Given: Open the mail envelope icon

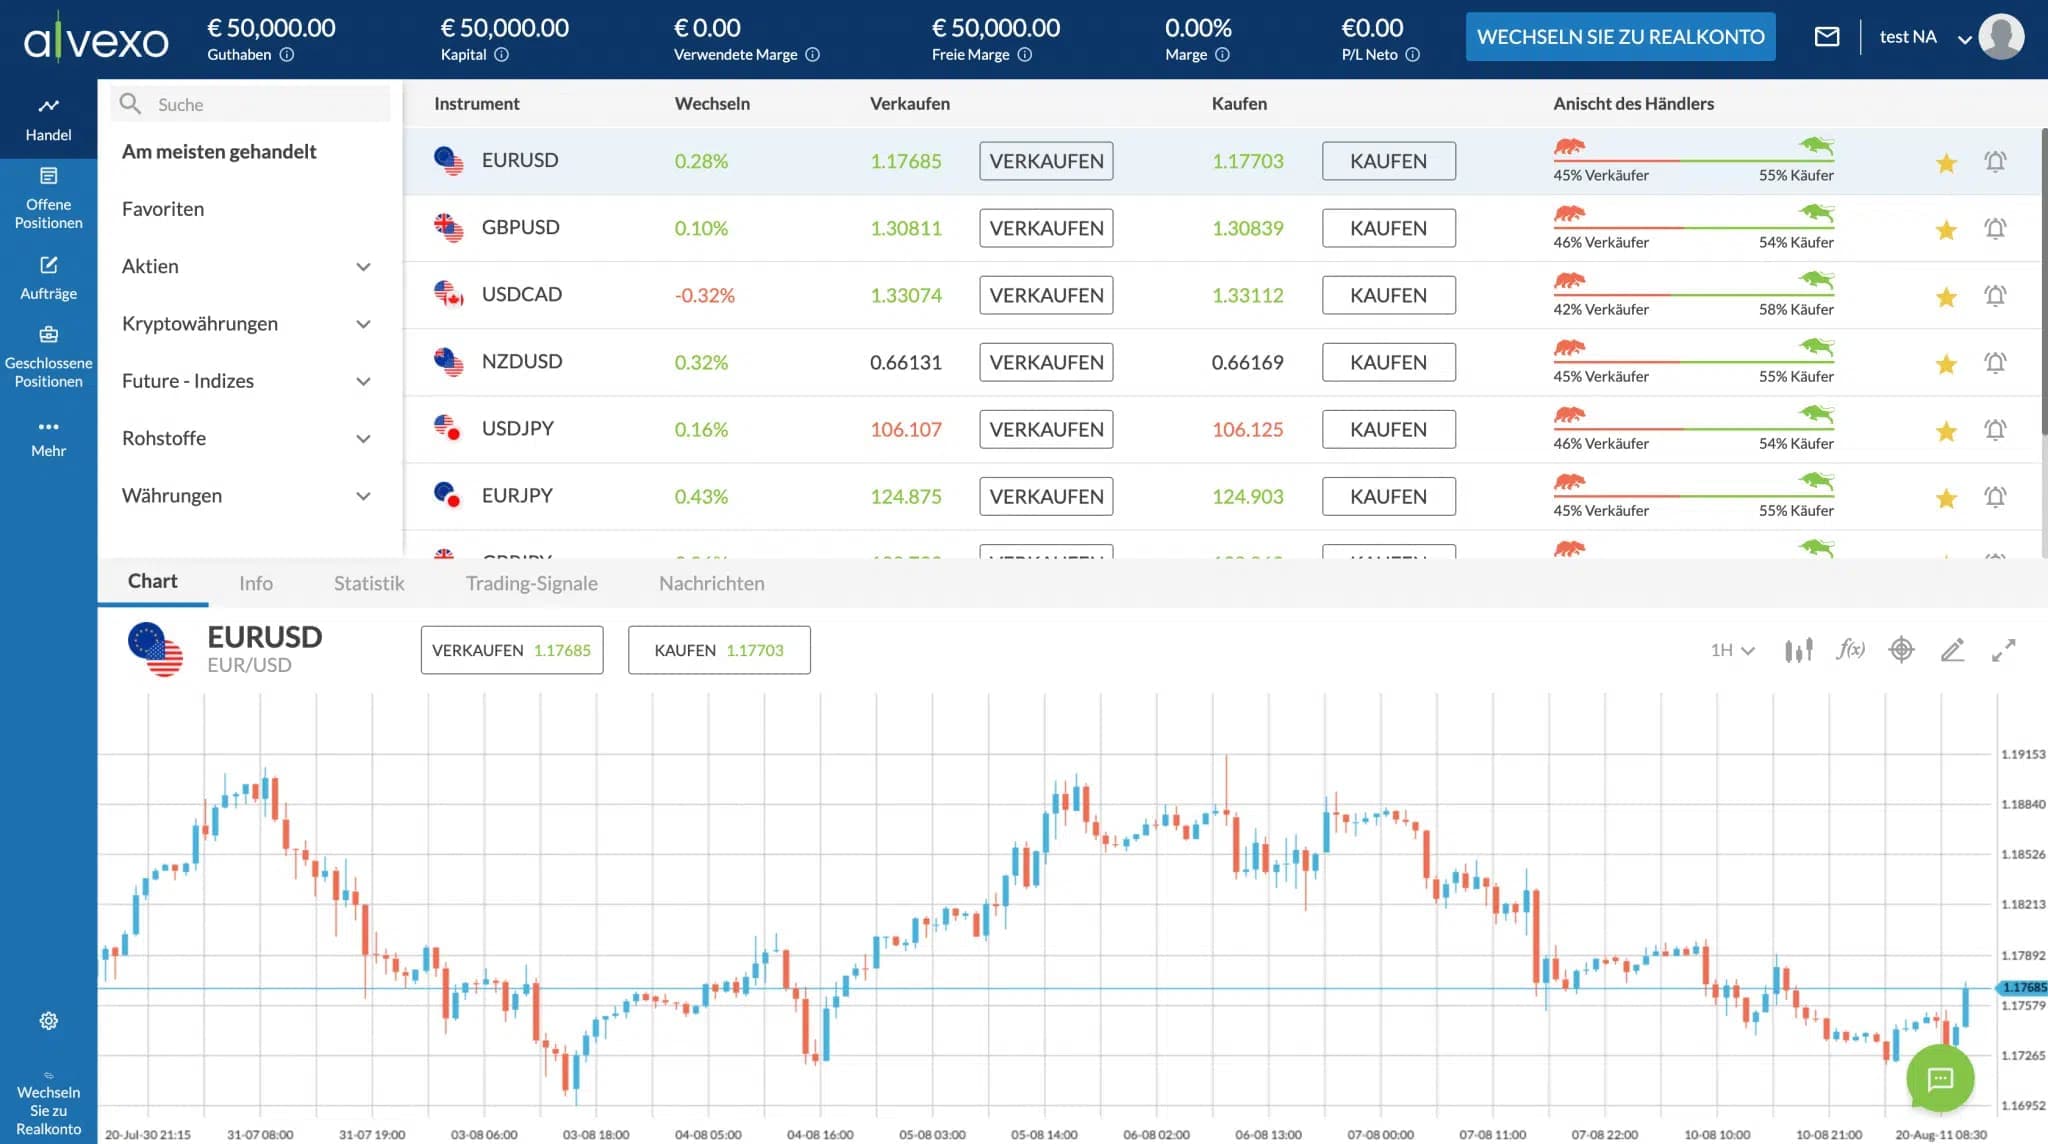Looking at the screenshot, I should pos(1827,37).
